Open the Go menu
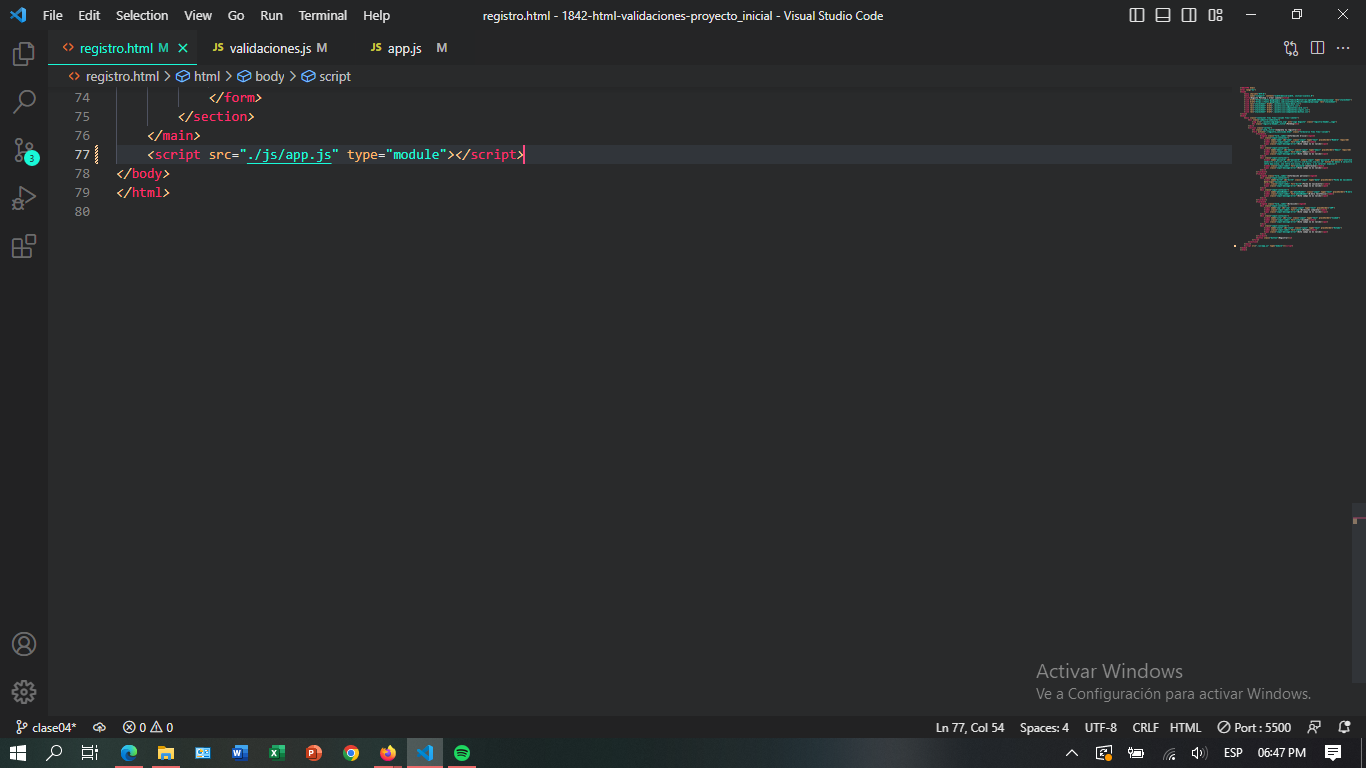Viewport: 1366px width, 768px height. coord(236,15)
